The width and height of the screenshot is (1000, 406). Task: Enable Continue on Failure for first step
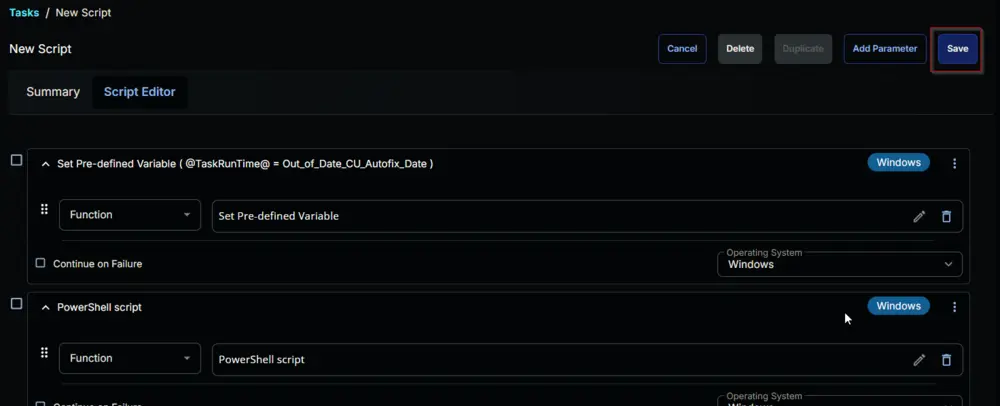[x=40, y=263]
